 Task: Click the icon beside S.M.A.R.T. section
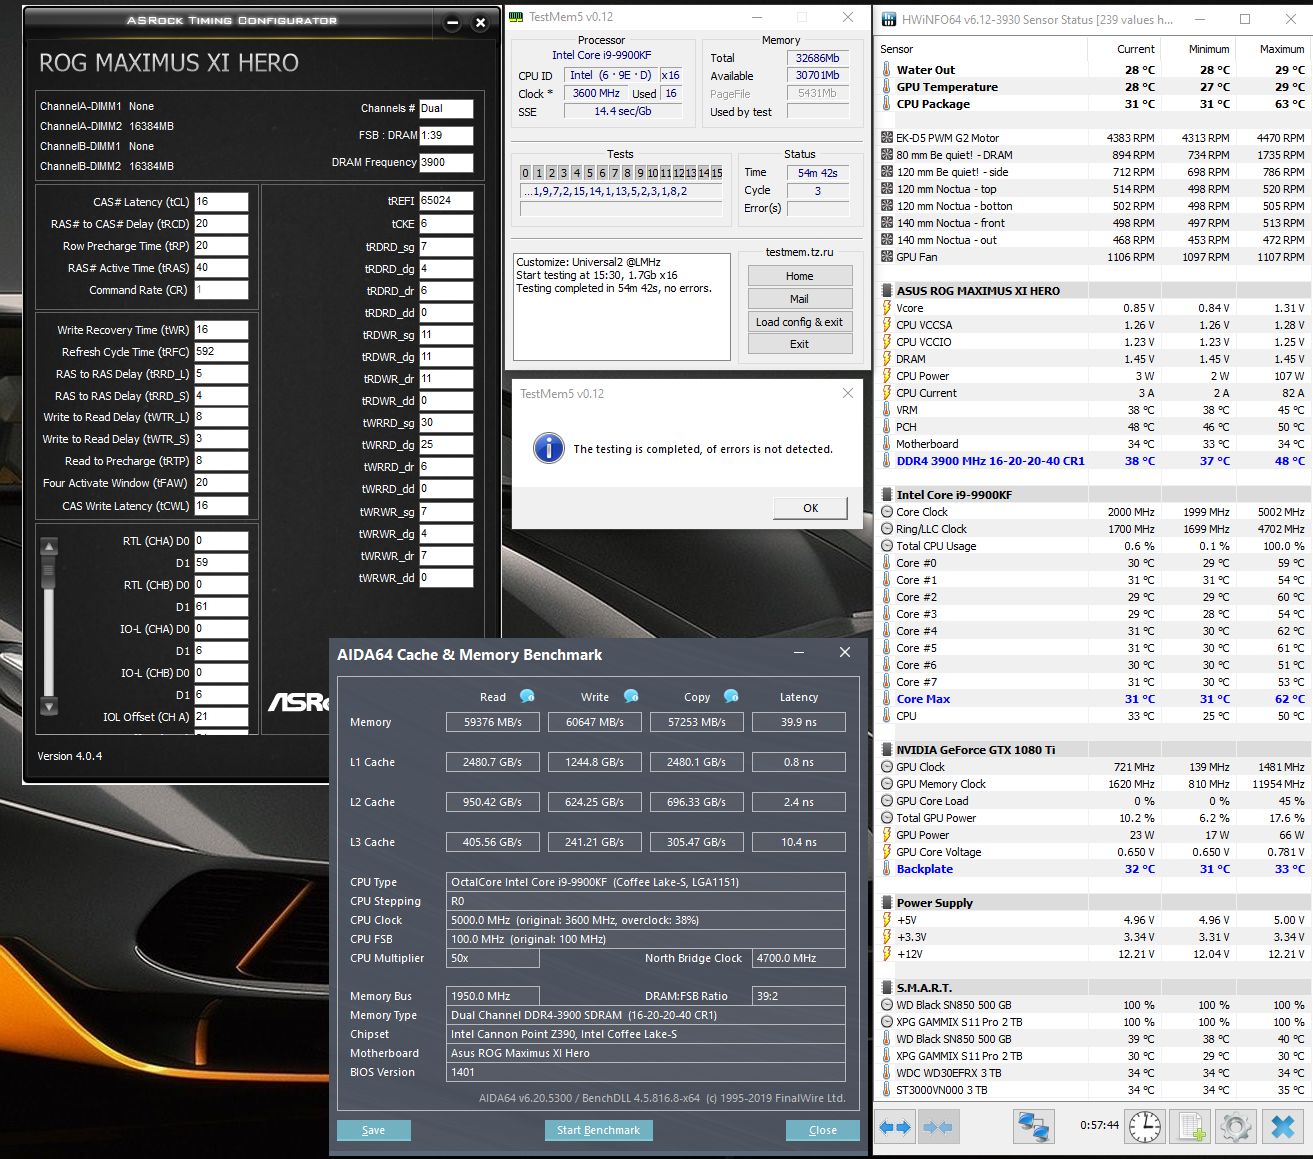pyautogui.click(x=887, y=988)
